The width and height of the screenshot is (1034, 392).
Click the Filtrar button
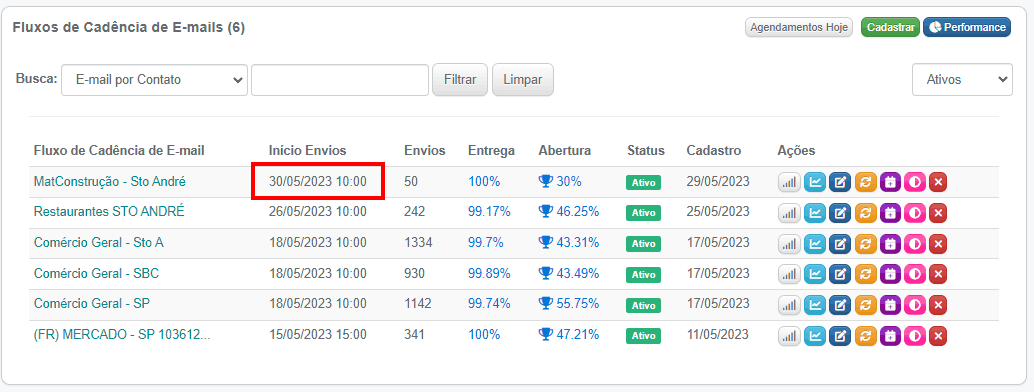(460, 80)
